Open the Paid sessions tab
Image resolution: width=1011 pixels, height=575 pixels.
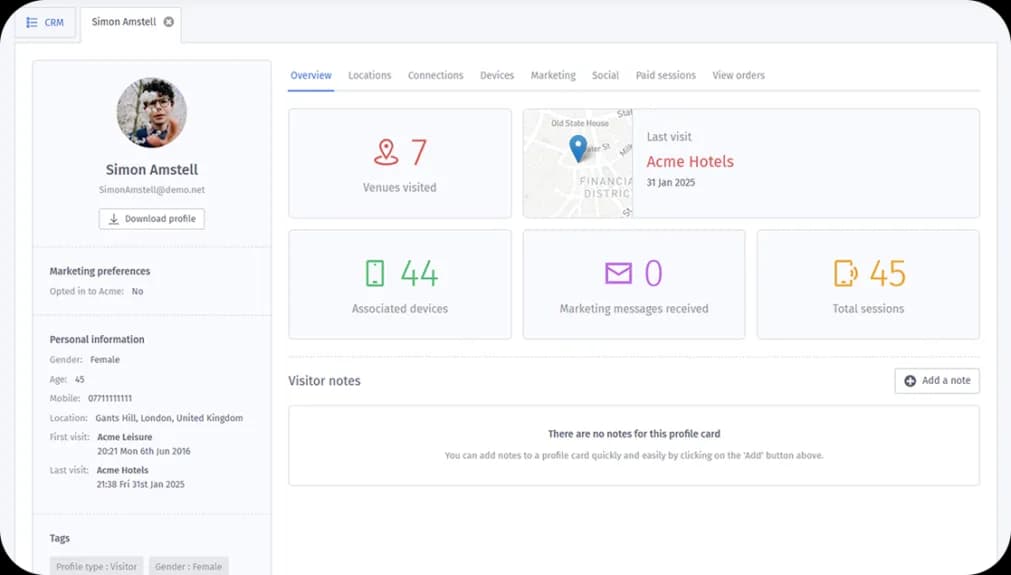(665, 75)
